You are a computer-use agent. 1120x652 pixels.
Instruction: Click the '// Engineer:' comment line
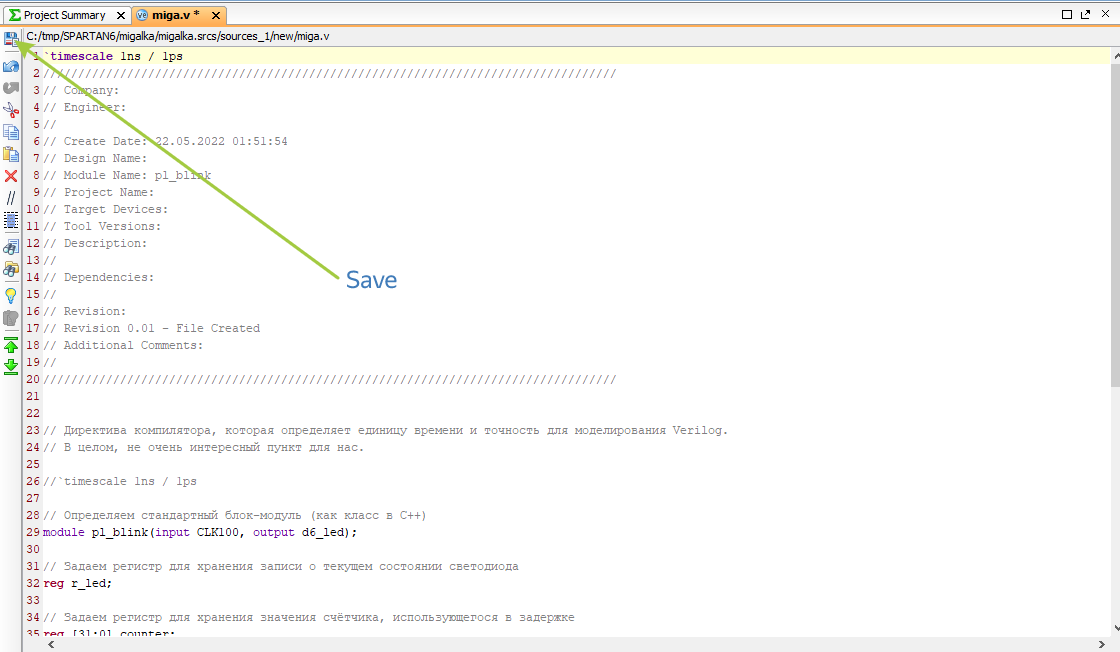(x=84, y=108)
